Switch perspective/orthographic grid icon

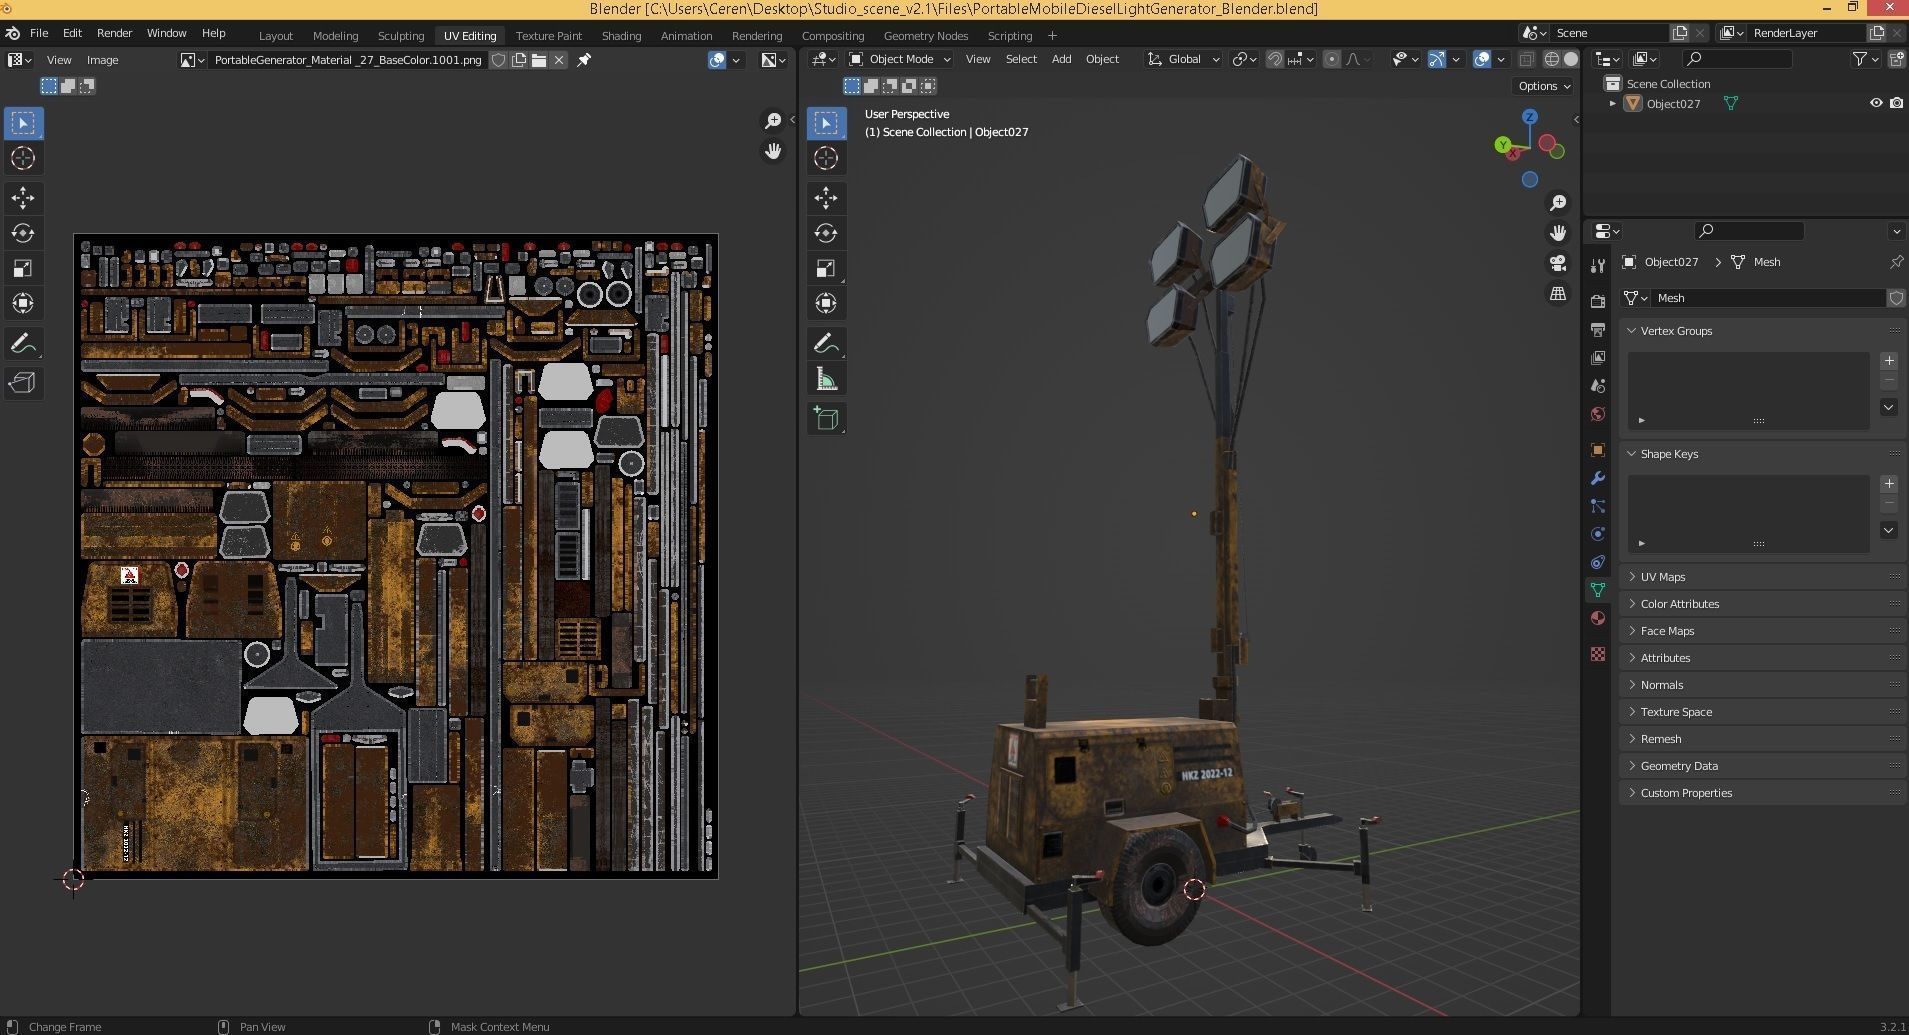[x=1558, y=293]
